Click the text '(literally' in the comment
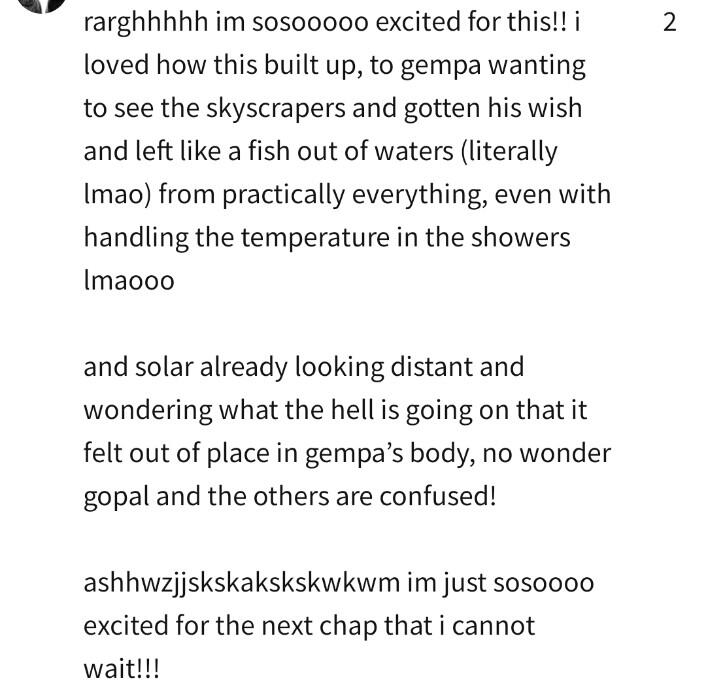The height and width of the screenshot is (691, 706). [x=509, y=152]
